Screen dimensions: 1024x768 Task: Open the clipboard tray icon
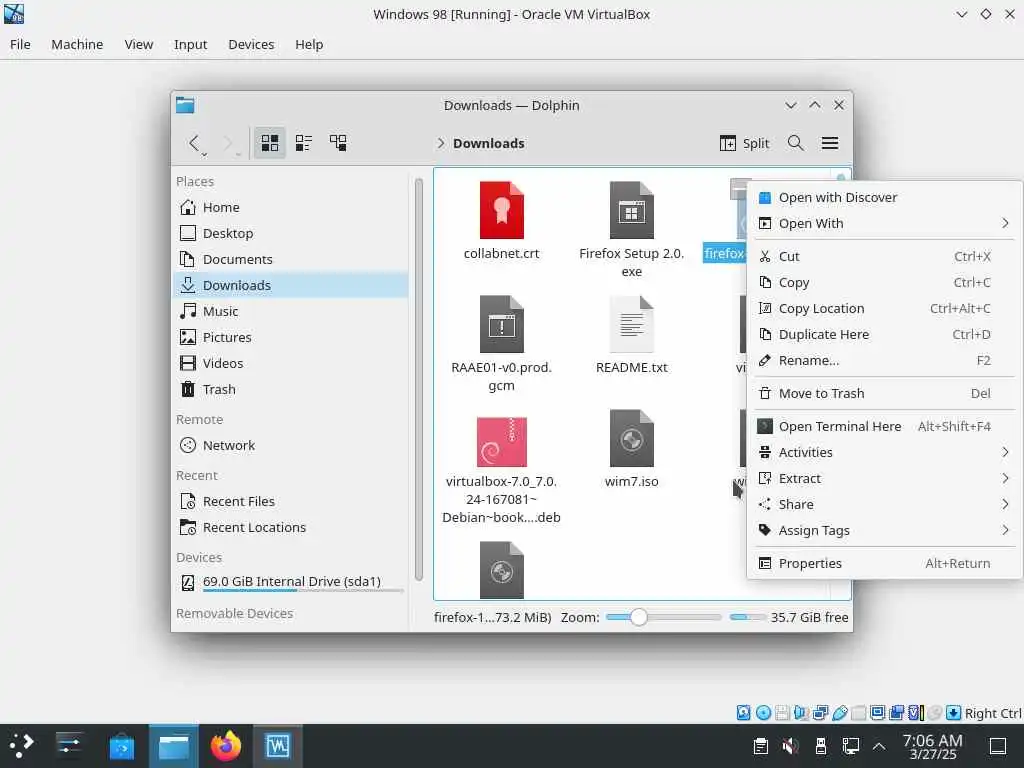(x=760, y=746)
